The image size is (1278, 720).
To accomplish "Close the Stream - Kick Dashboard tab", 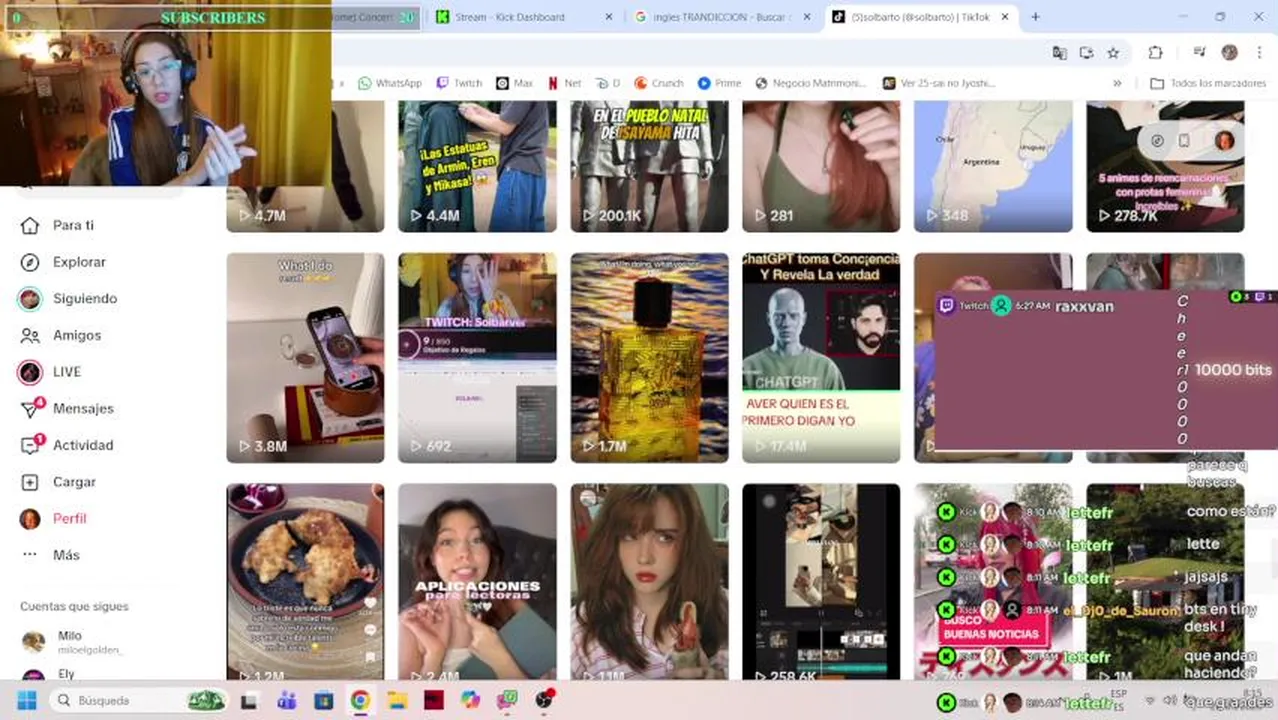I will [x=609, y=17].
